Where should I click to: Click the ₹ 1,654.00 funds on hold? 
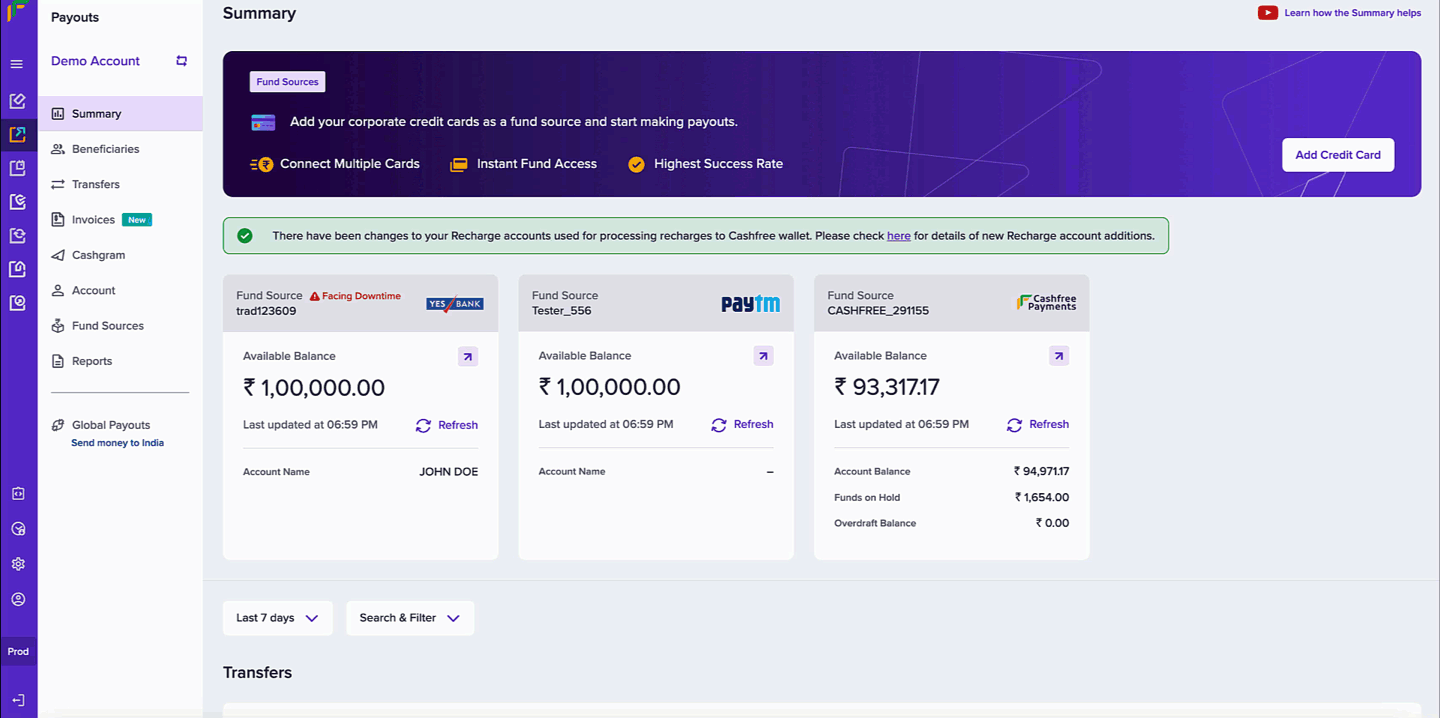[x=1042, y=498]
